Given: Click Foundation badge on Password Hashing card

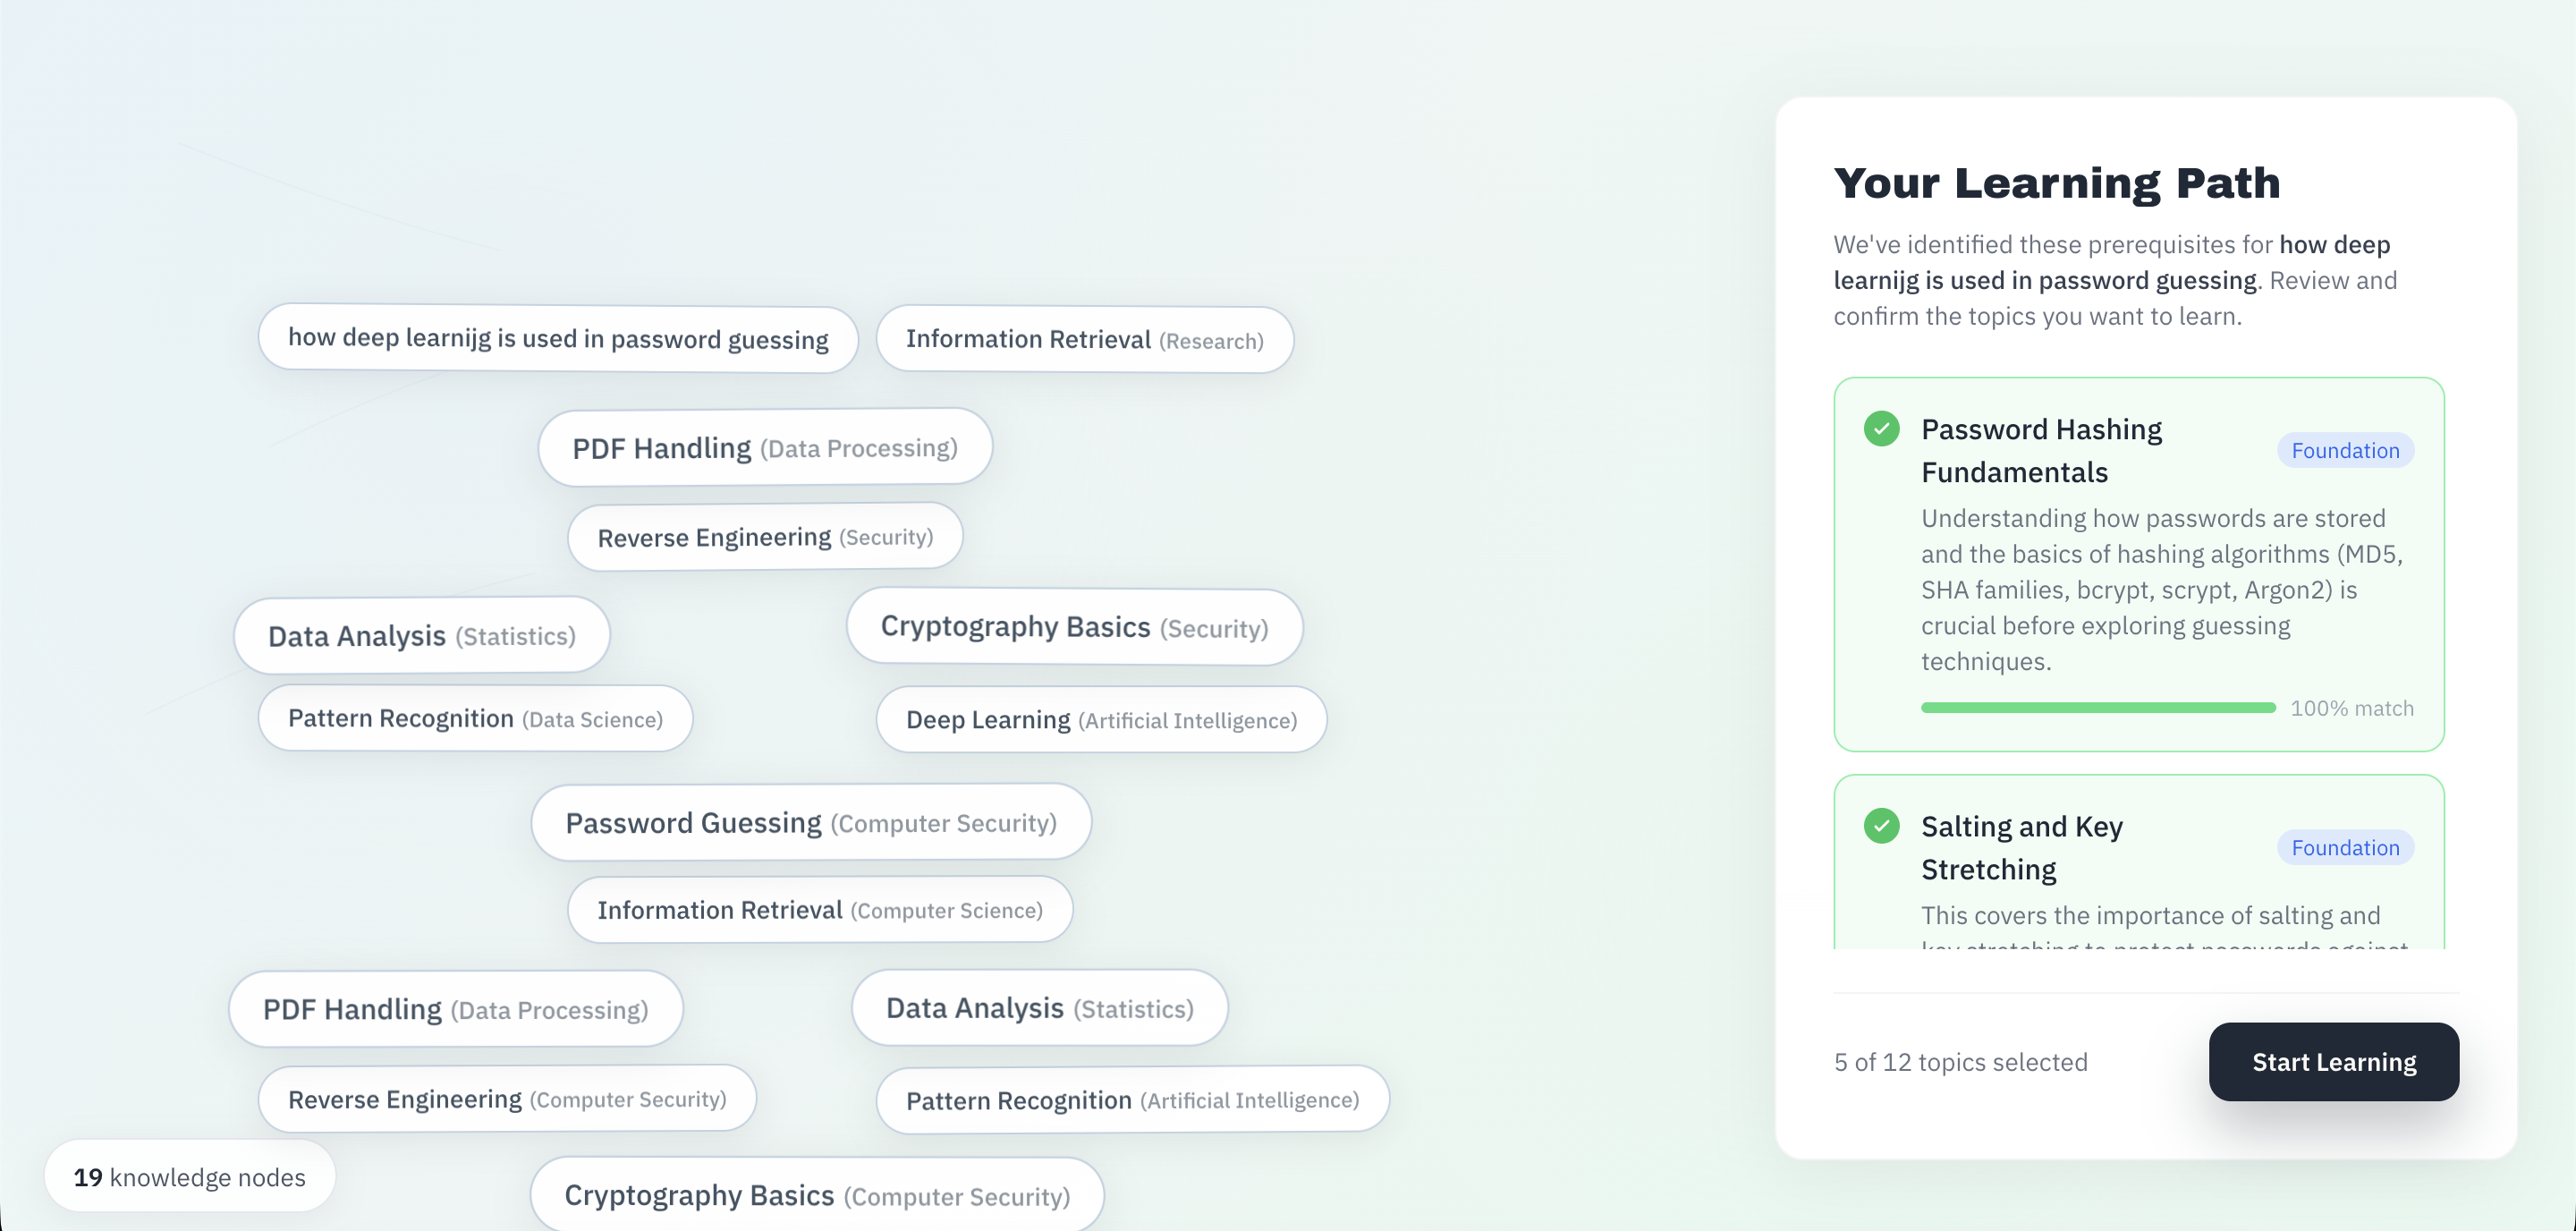Looking at the screenshot, I should click(2344, 450).
